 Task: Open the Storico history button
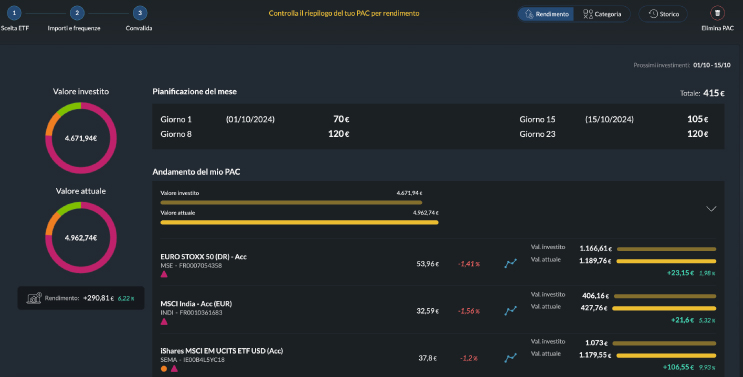tap(663, 14)
